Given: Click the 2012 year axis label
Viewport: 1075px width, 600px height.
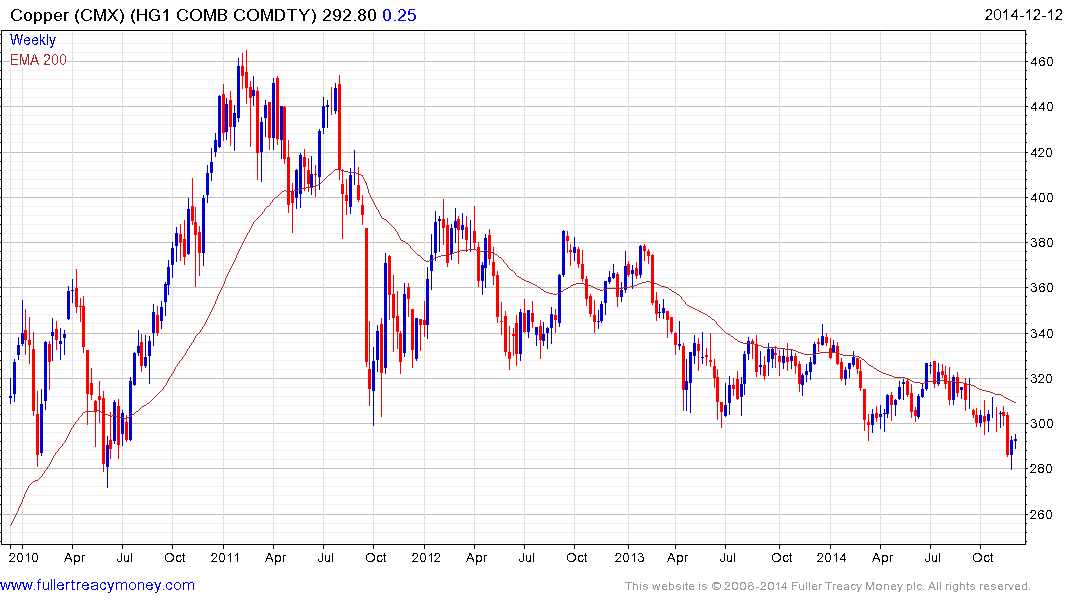Looking at the screenshot, I should [426, 557].
